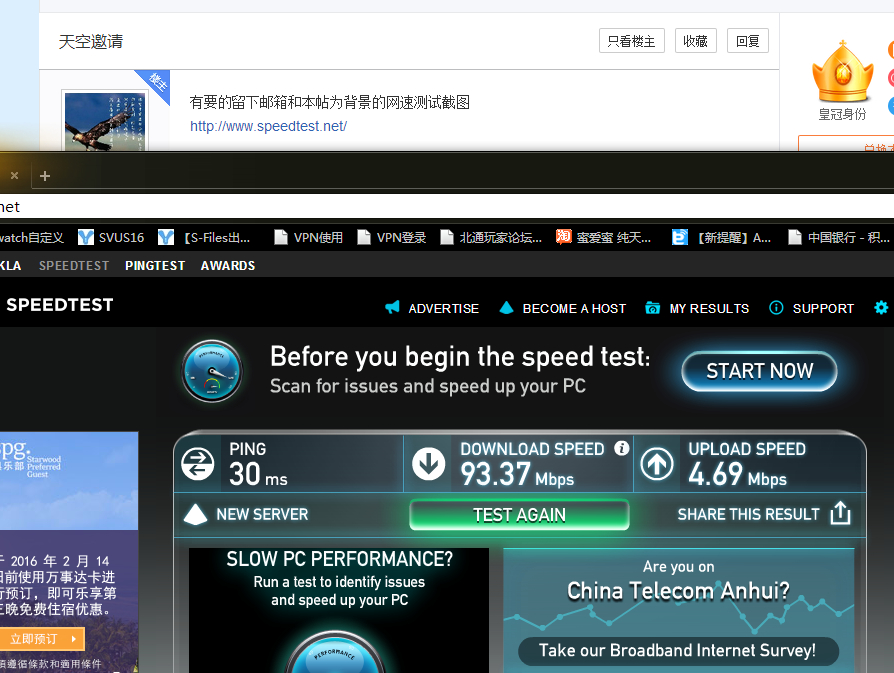Screen dimensions: 894x673
Task: Click the SPG Starwood ad banner
Action: click(x=69, y=552)
